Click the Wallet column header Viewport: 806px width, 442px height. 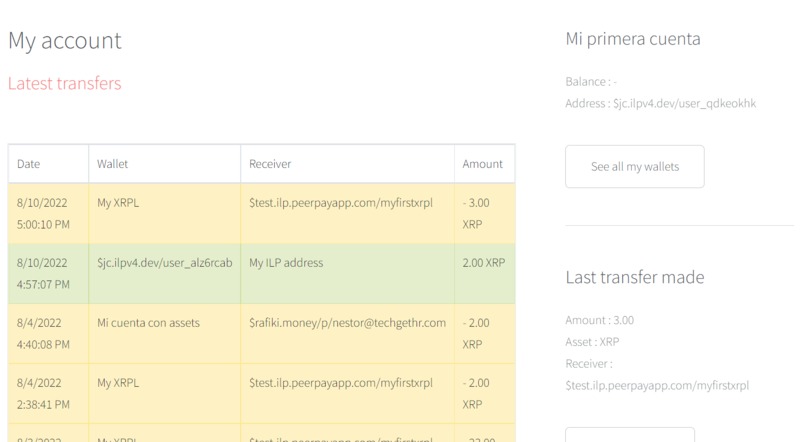[113, 164]
